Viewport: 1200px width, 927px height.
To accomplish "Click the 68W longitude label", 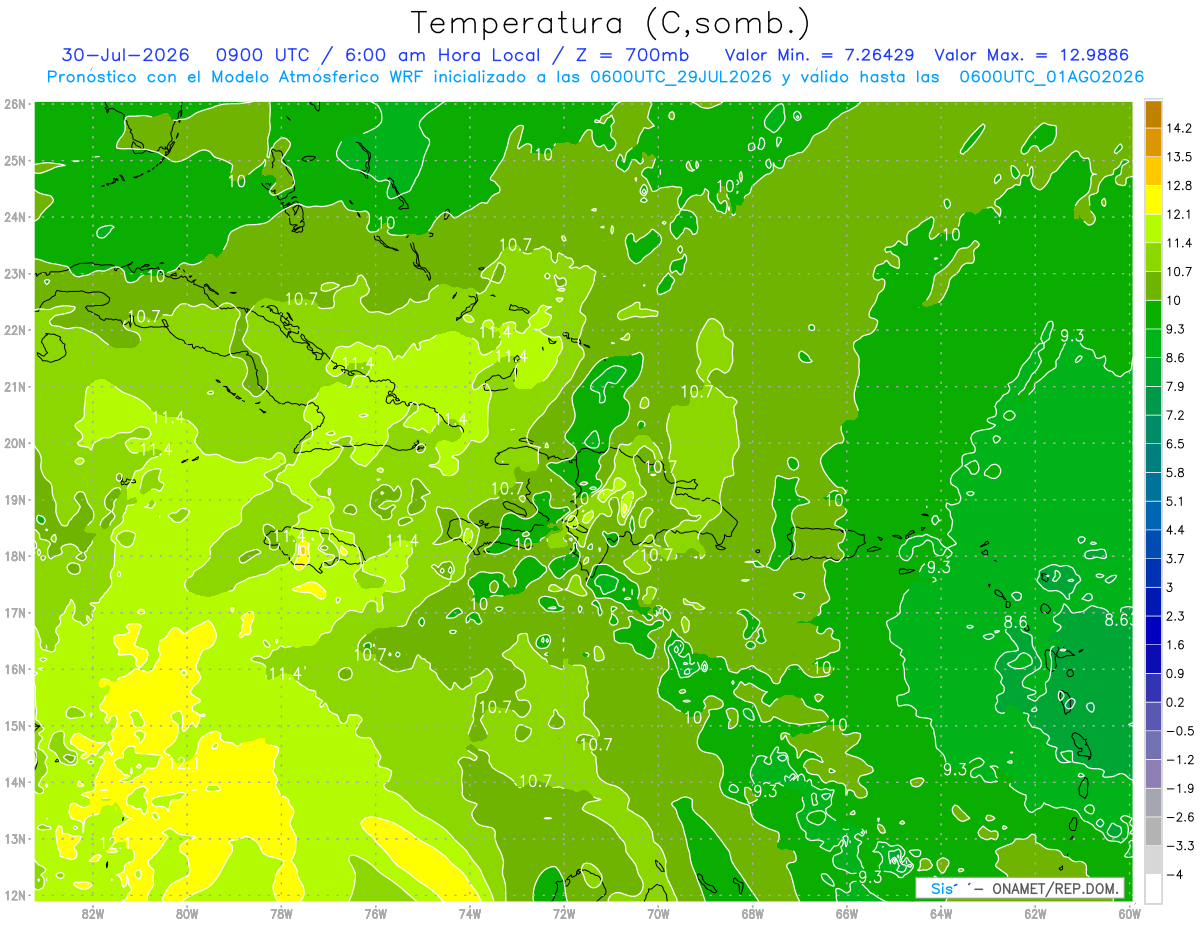I will tap(753, 913).
